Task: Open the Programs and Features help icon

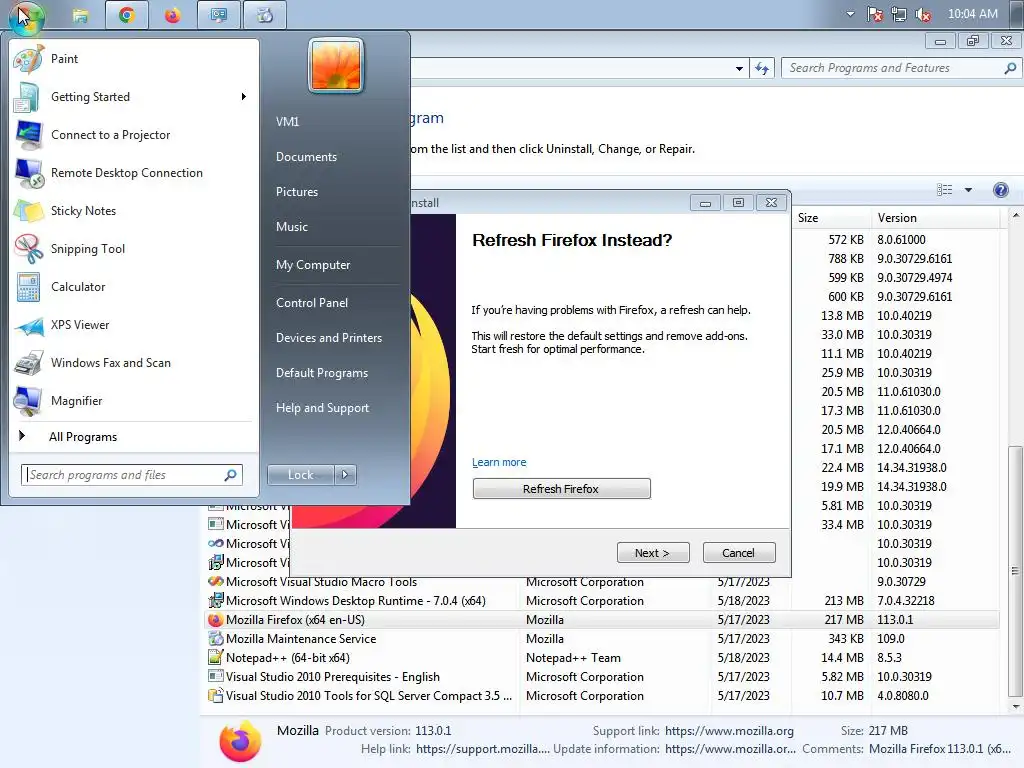Action: [x=1000, y=190]
